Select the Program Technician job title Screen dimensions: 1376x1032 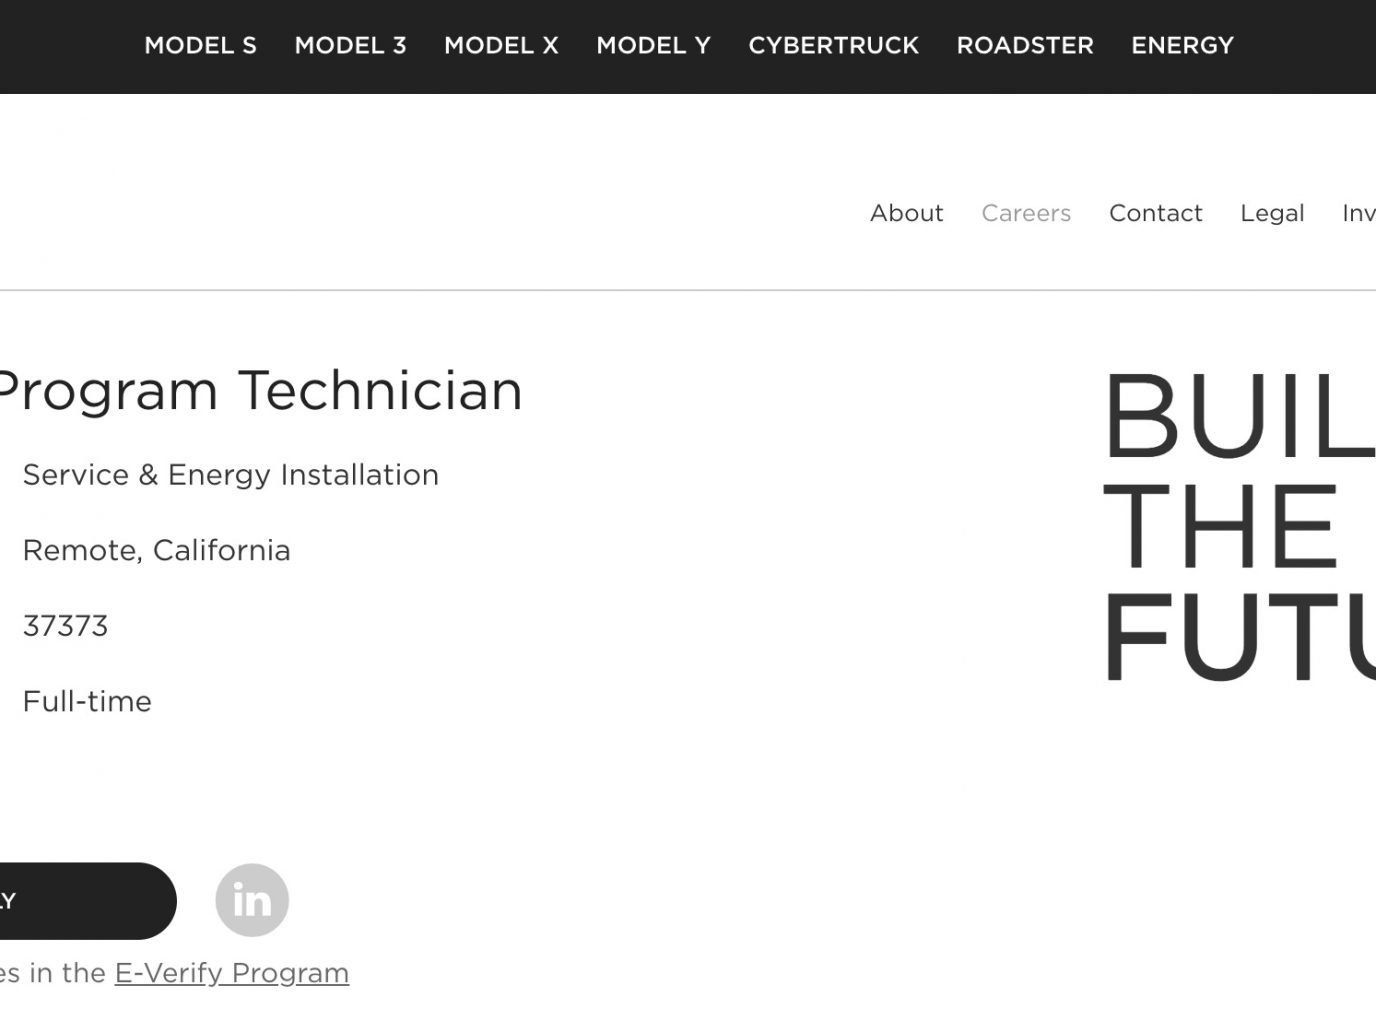click(260, 391)
